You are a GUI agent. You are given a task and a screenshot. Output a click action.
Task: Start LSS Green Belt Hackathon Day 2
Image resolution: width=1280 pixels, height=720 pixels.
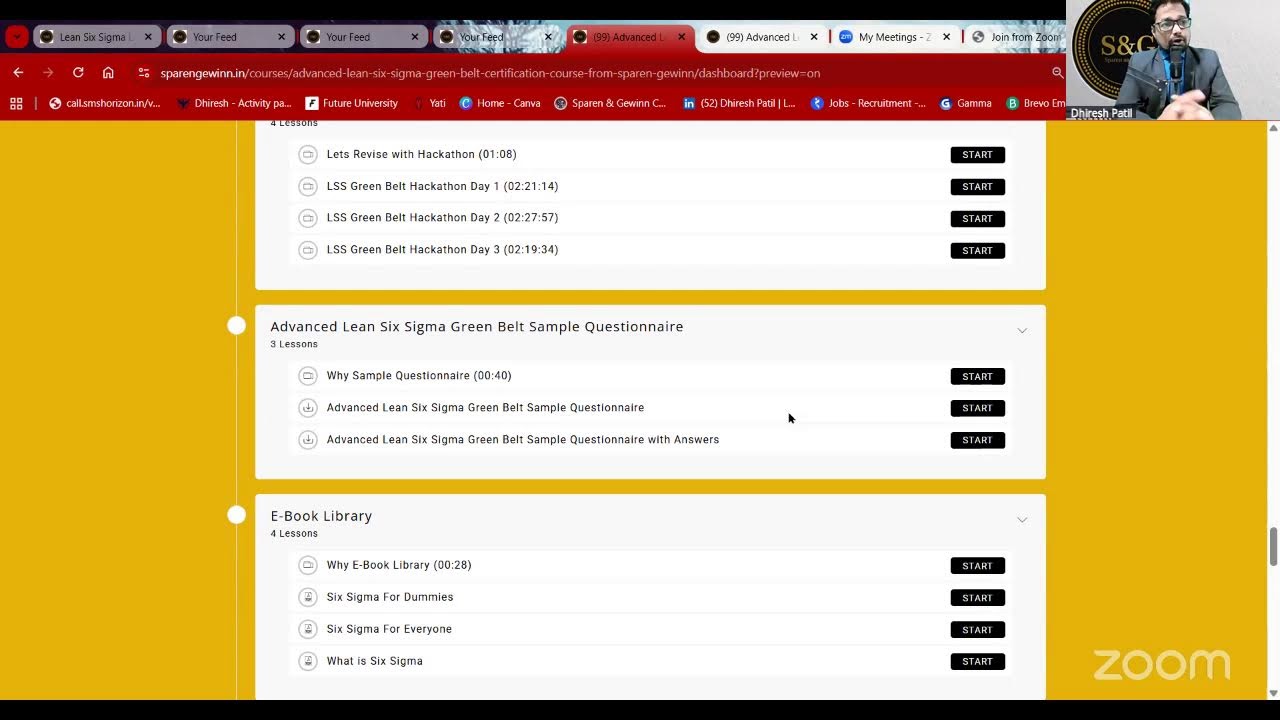point(977,218)
